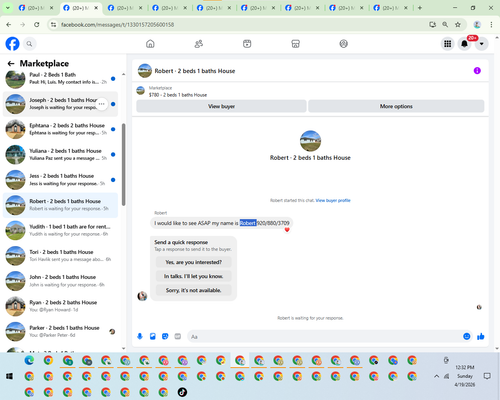500x400 pixels.
Task: Show hidden system tray icons
Action: [436, 376]
